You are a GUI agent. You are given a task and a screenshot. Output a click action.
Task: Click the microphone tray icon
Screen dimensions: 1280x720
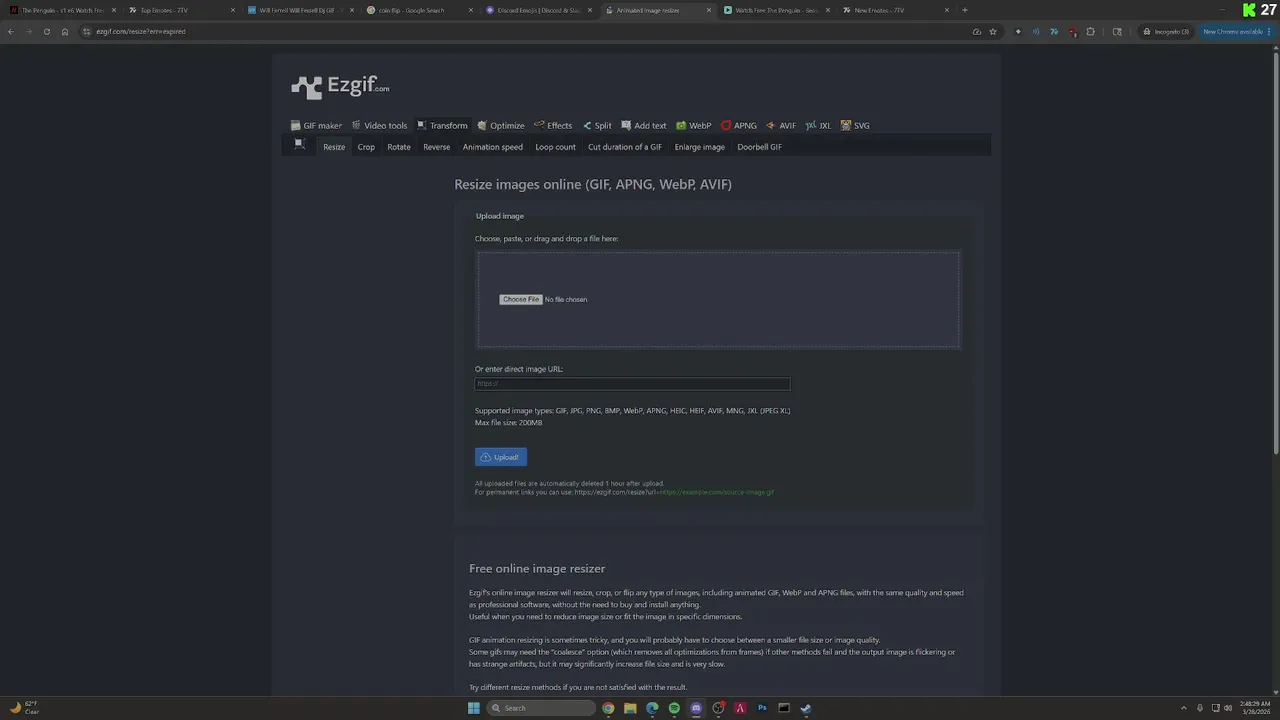(1200, 708)
